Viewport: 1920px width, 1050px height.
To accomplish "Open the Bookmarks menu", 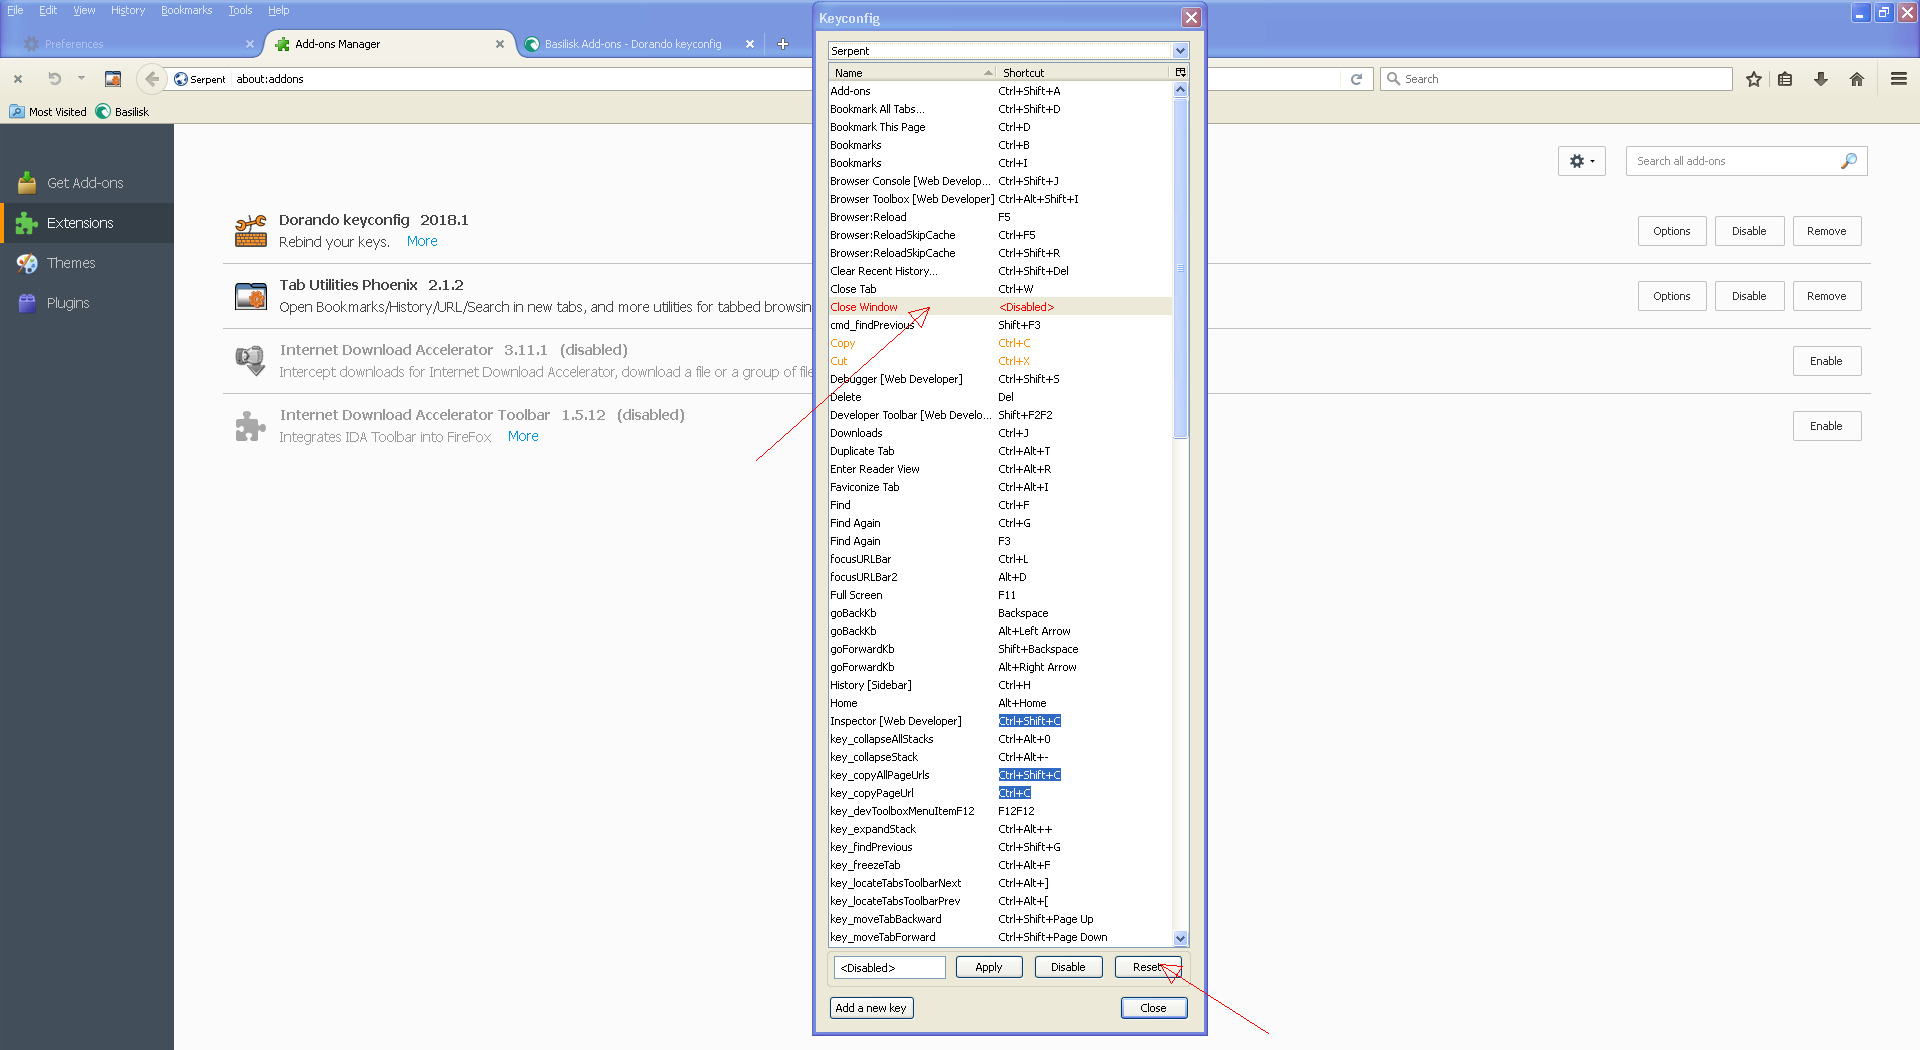I will point(186,10).
